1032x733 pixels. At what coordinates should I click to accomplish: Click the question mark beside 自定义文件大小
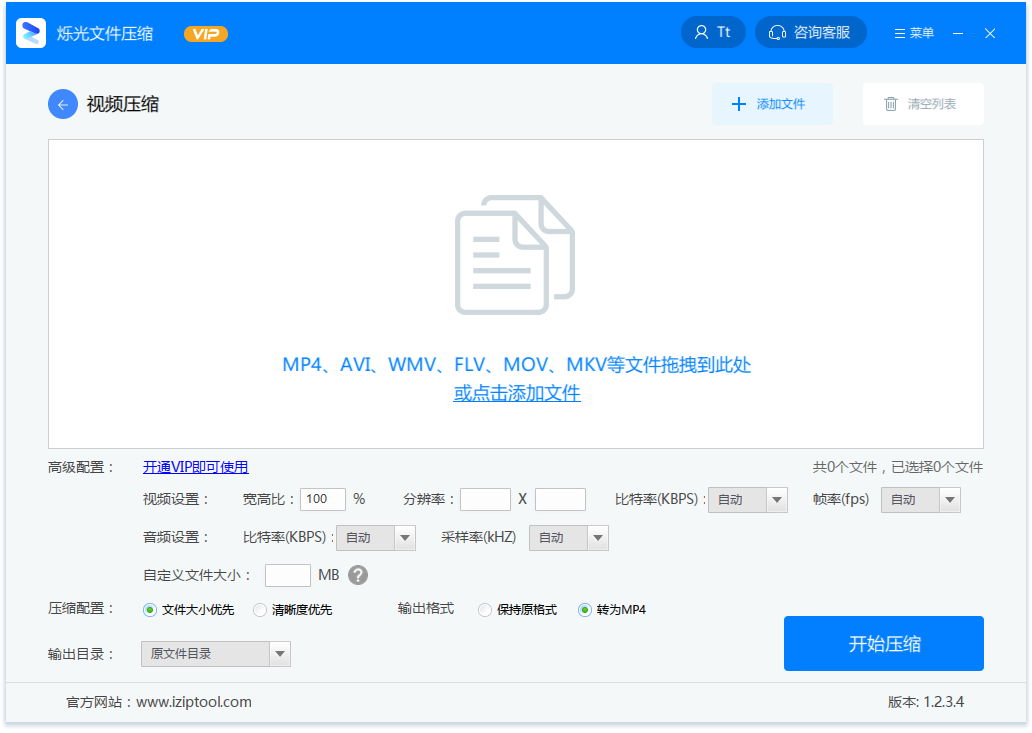click(357, 575)
